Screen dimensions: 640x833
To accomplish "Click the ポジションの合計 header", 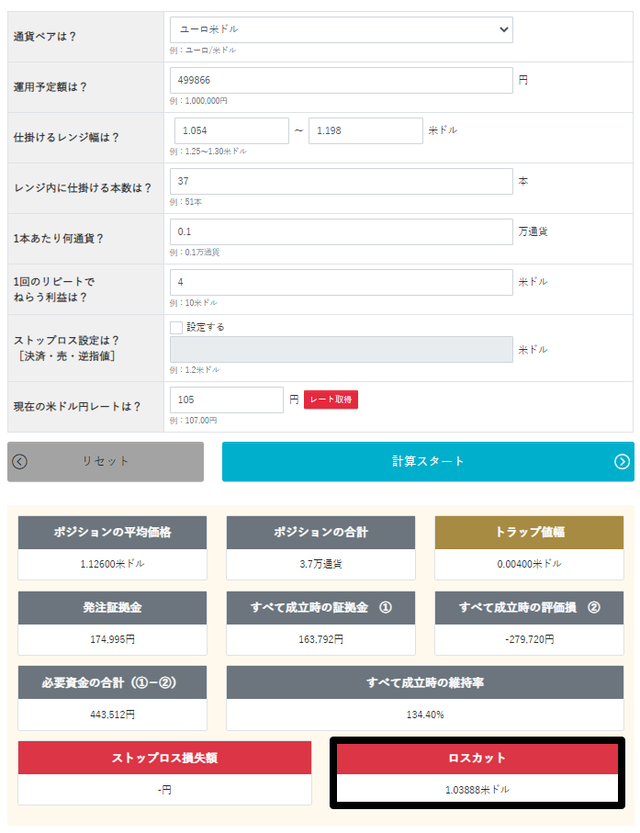I will point(321,532).
